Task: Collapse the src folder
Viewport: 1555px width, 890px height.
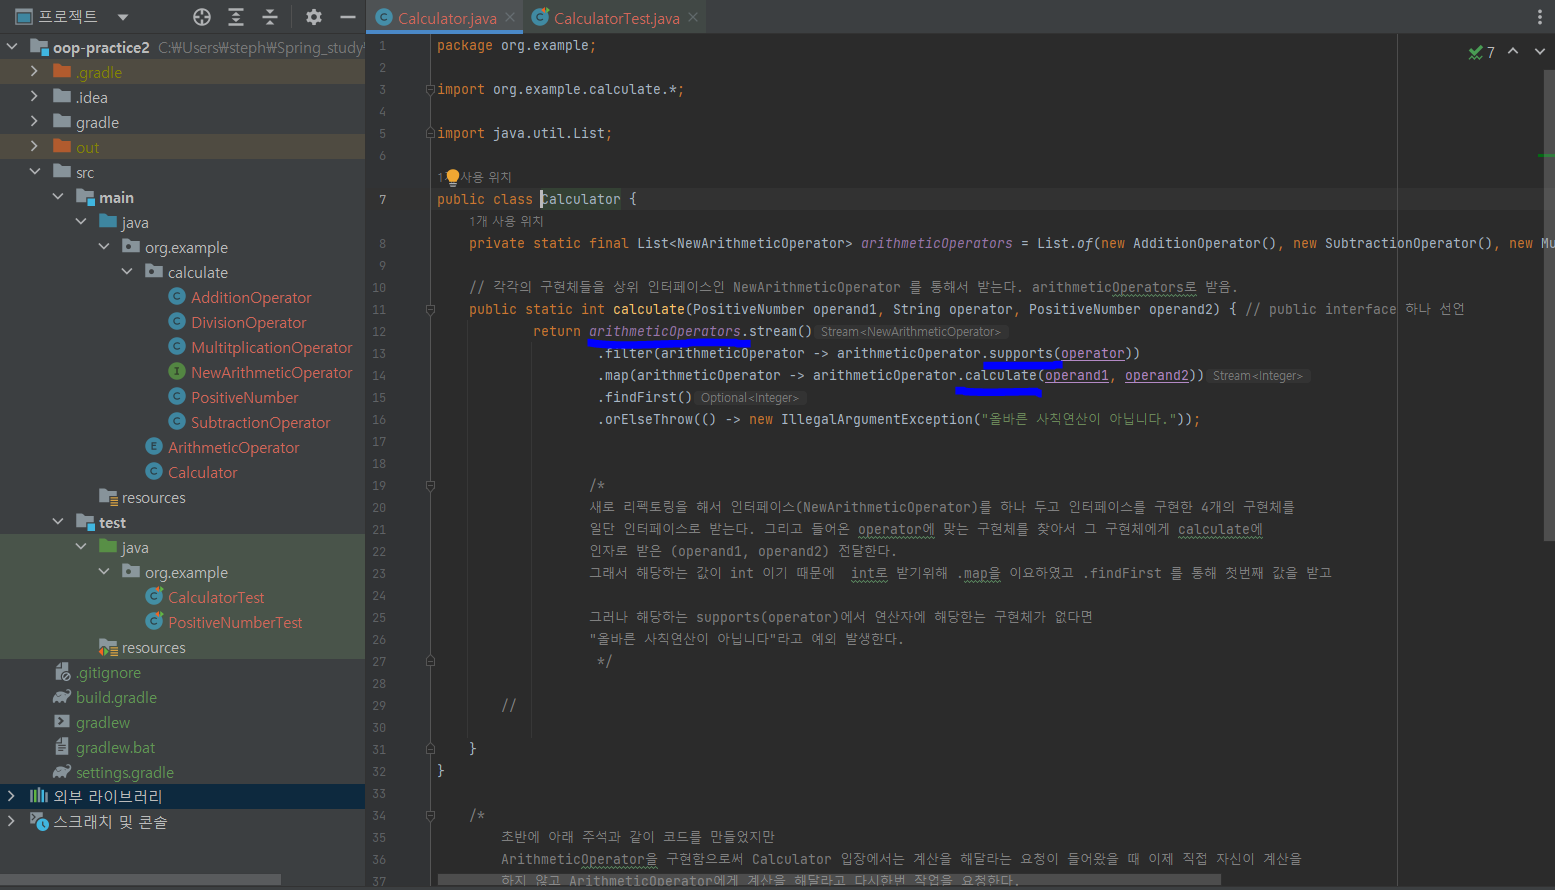Action: [35, 172]
